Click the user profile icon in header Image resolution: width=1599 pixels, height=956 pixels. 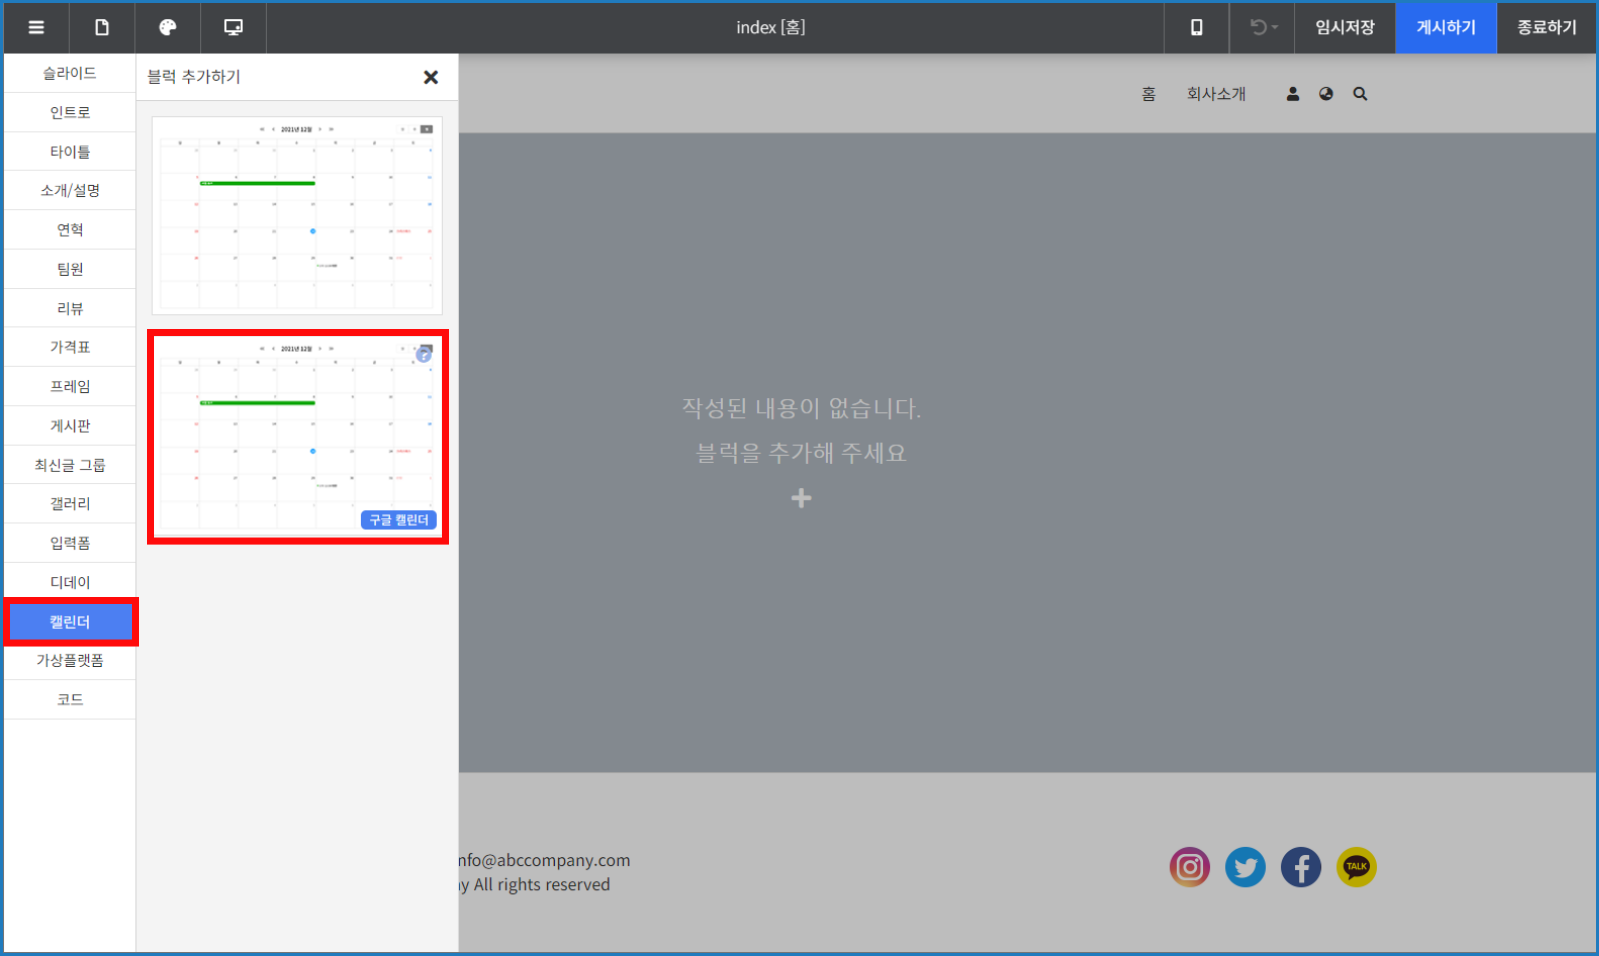(1292, 94)
